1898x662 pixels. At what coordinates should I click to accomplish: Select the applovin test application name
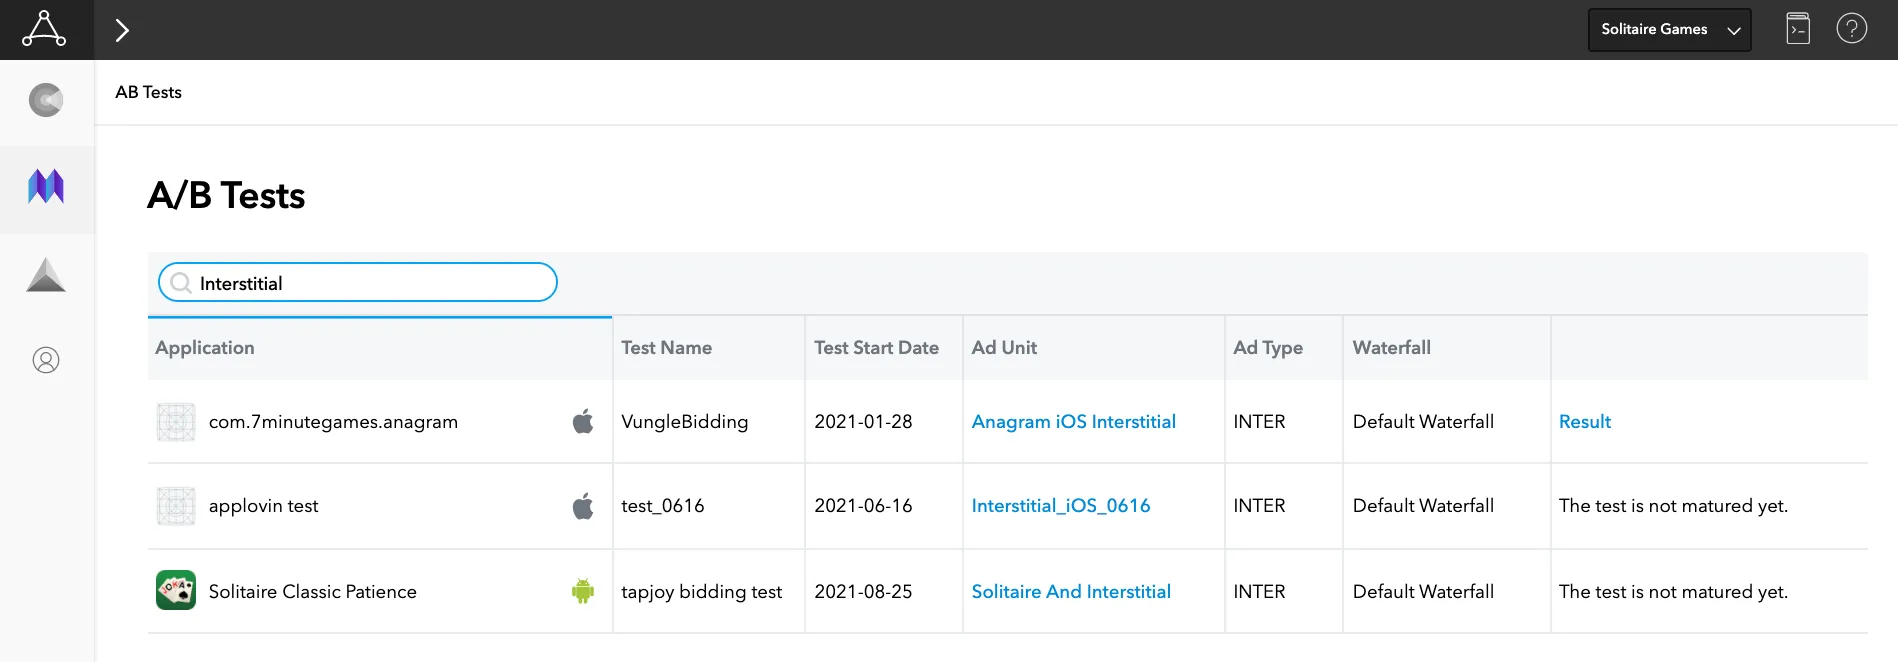point(263,506)
